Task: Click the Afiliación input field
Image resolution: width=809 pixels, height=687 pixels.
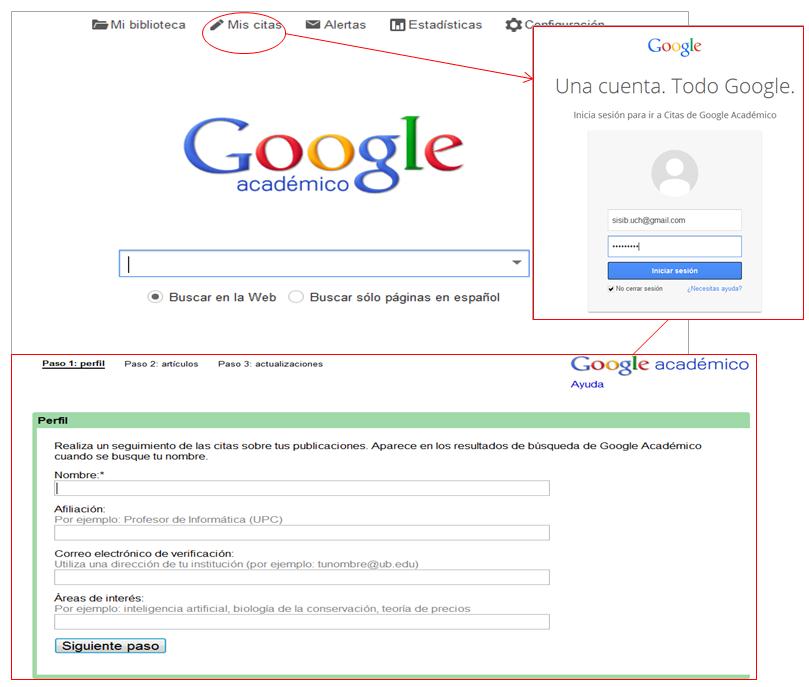Action: pyautogui.click(x=302, y=533)
